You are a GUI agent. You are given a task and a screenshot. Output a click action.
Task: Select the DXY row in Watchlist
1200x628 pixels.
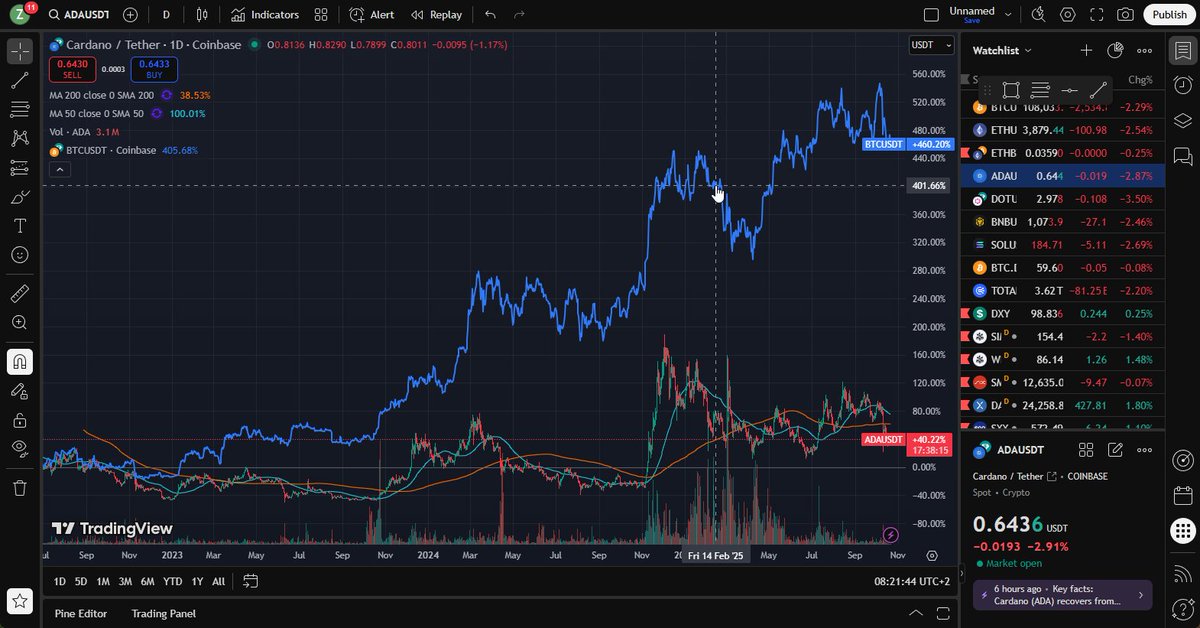click(1062, 313)
